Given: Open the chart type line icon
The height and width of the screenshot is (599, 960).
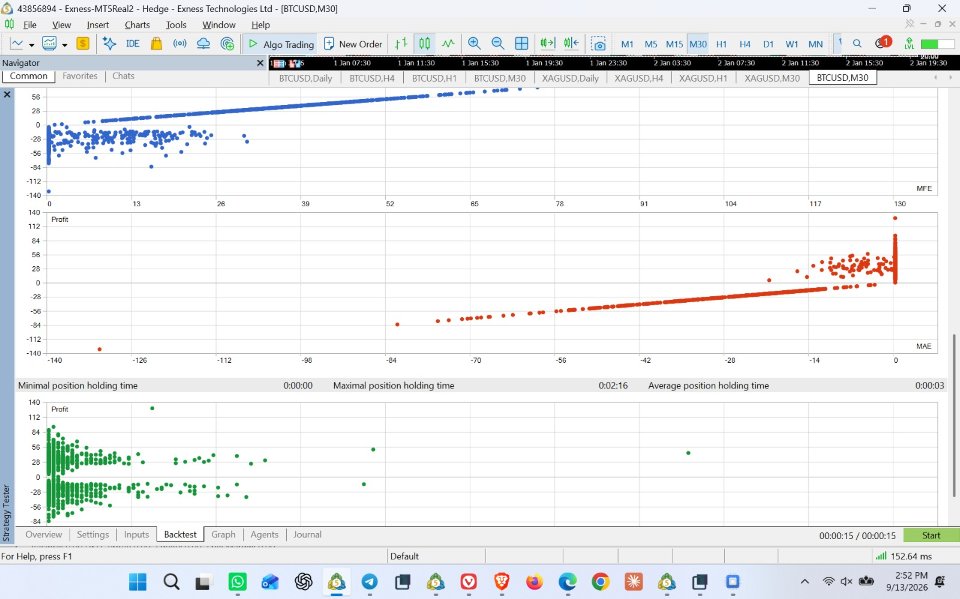Looking at the screenshot, I should click(17, 44).
